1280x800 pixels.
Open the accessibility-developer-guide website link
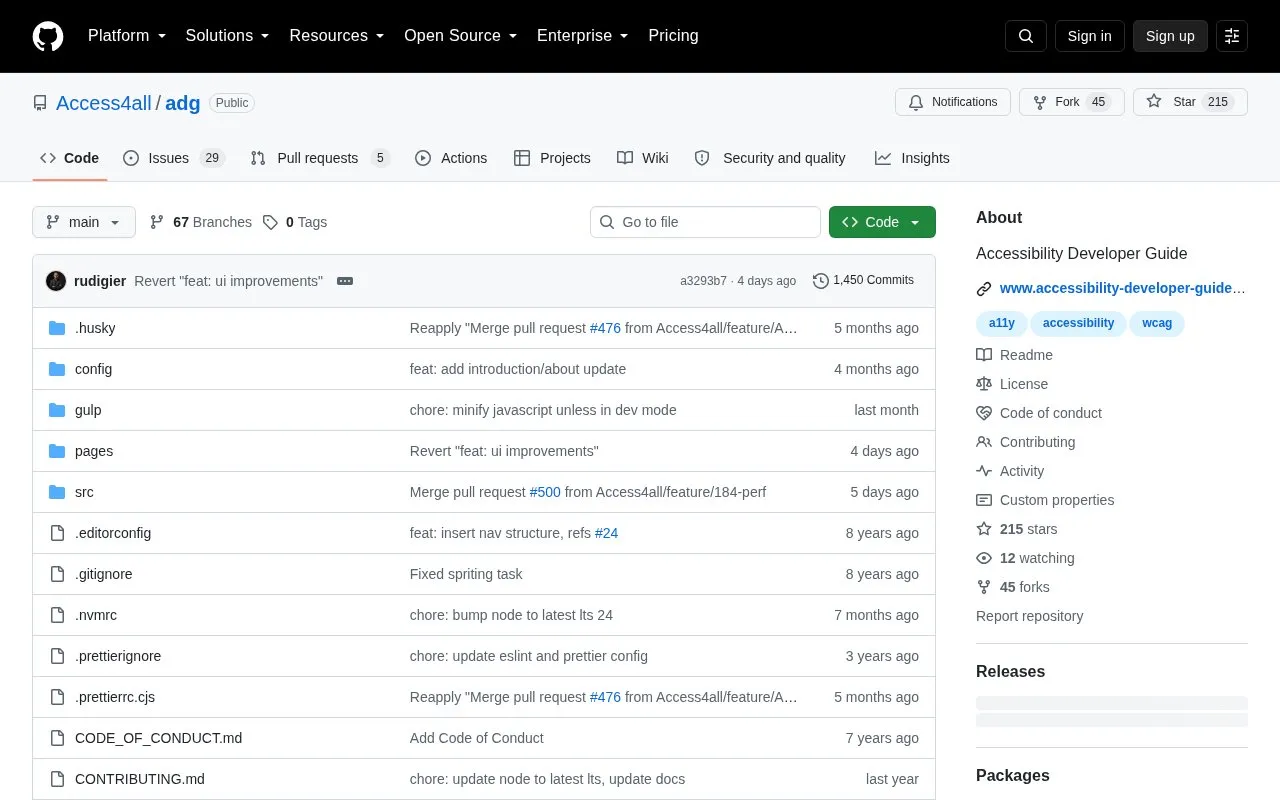point(1123,288)
